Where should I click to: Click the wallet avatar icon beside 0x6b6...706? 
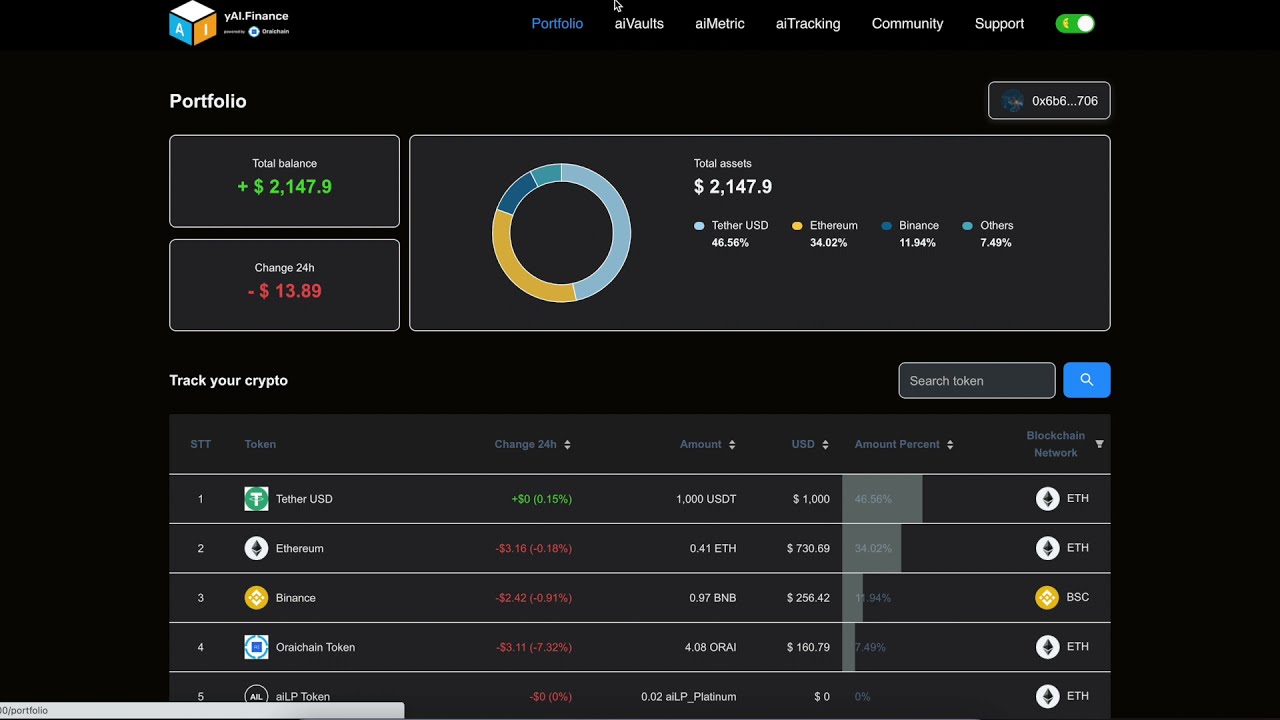coord(1013,101)
